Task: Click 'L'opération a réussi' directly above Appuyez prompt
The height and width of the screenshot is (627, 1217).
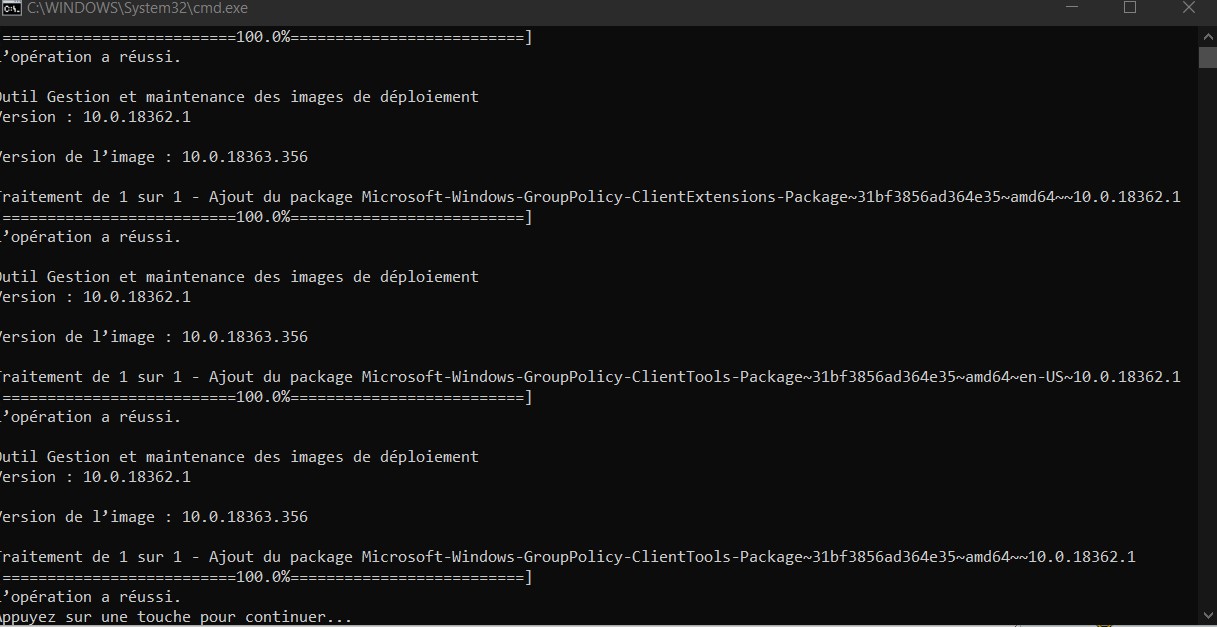Action: pyautogui.click(x=91, y=597)
